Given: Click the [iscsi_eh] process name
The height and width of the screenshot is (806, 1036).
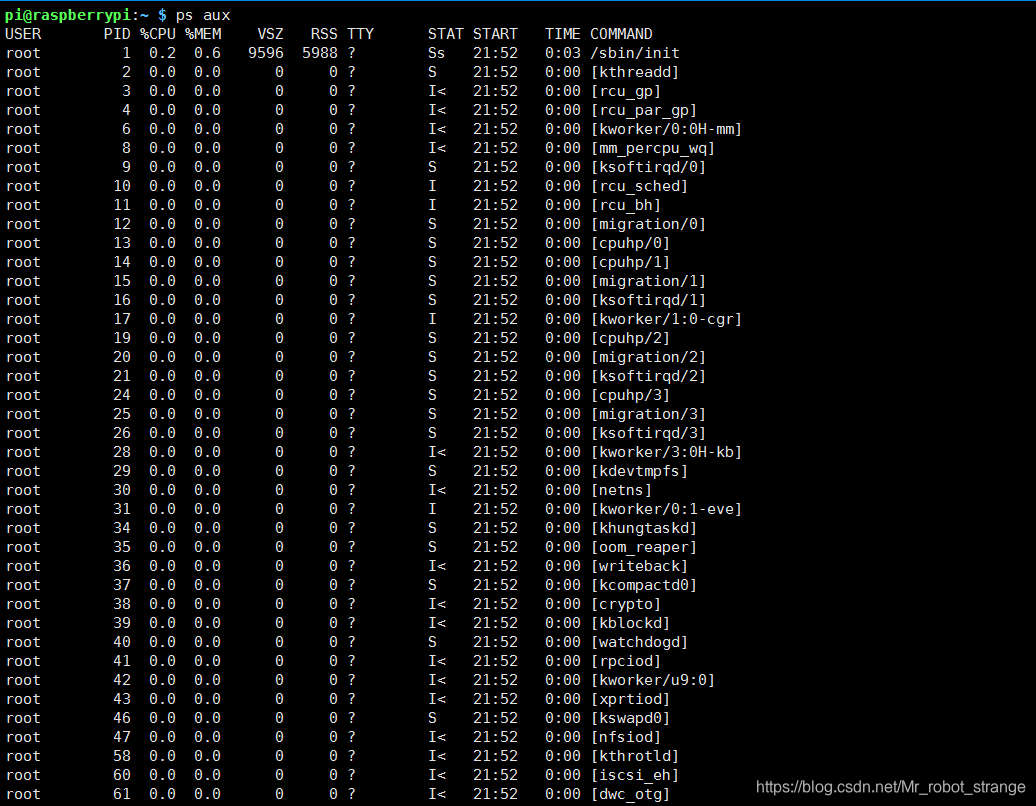Looking at the screenshot, I should (635, 776).
